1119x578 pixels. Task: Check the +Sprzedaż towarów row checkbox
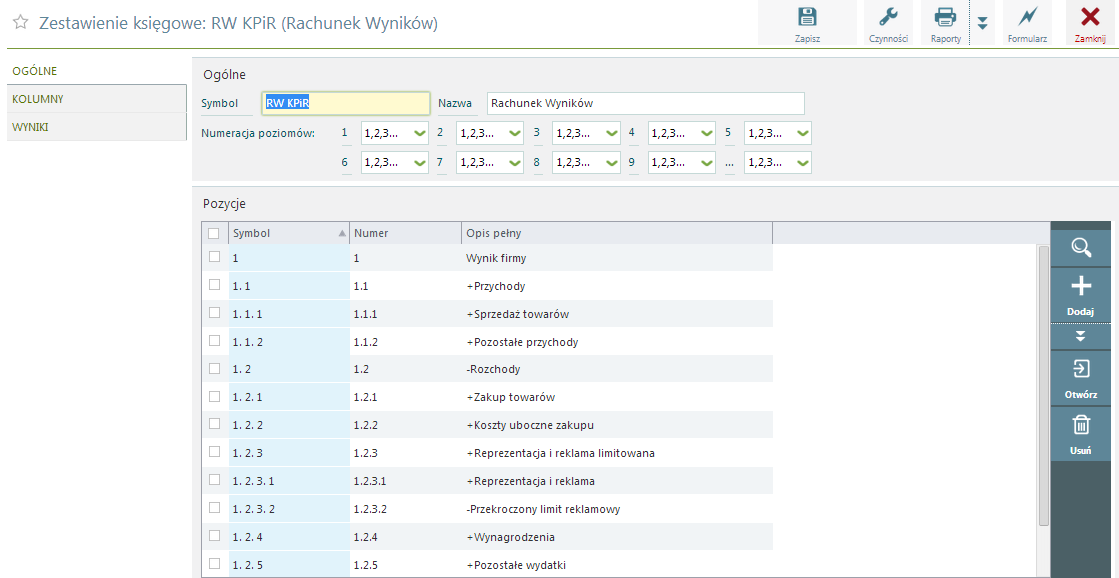(214, 313)
